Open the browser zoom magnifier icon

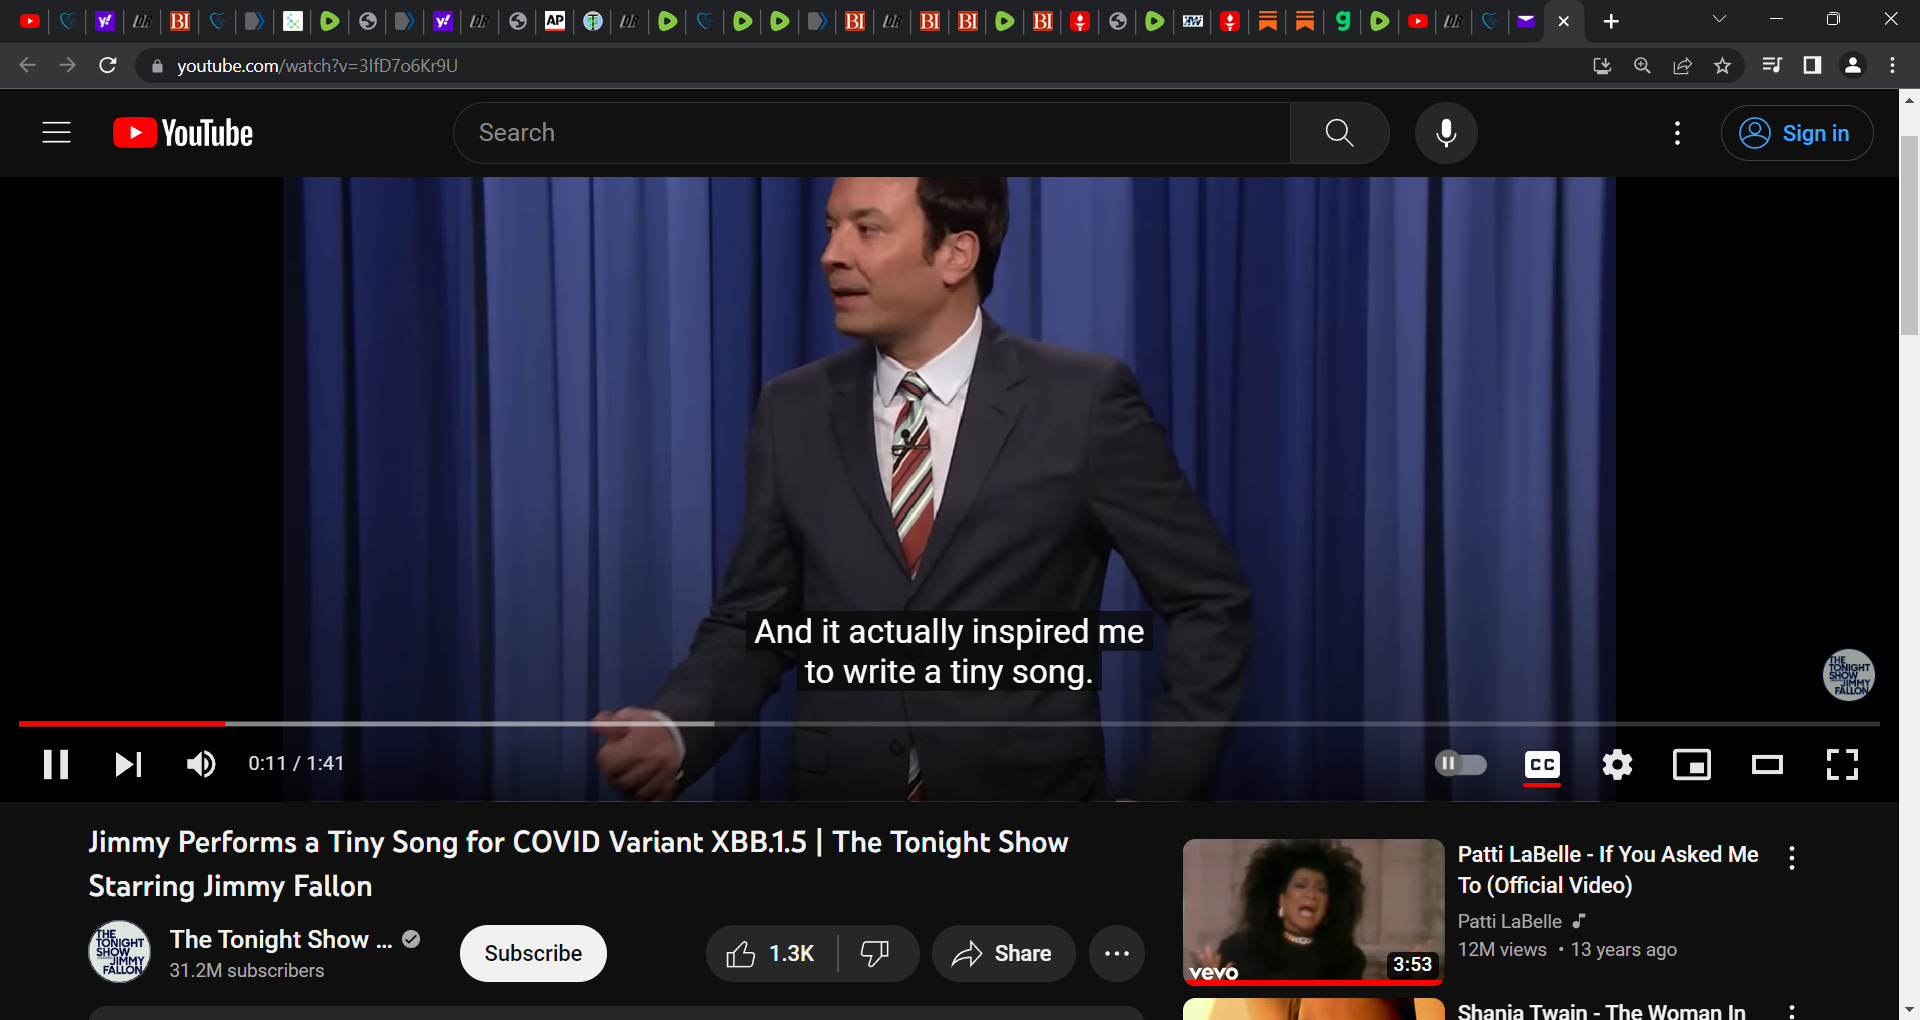[x=1642, y=66]
